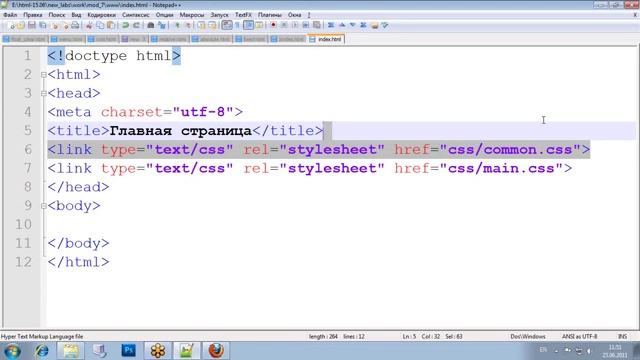Screen dimensions: 640x360
Task: Open Find with the binoculars icon
Action: pos(151,25)
